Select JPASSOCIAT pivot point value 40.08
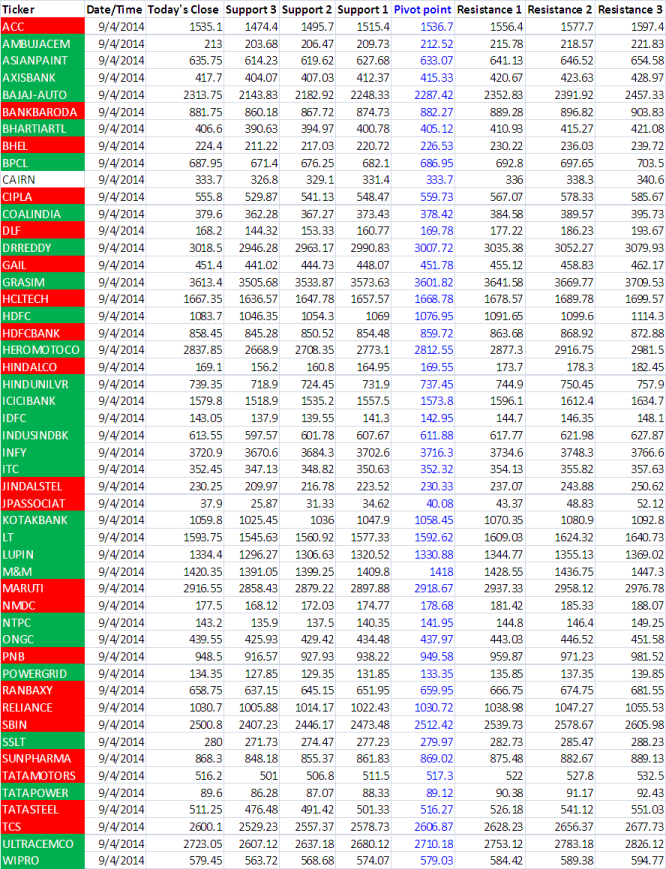666x869 pixels. pos(439,503)
